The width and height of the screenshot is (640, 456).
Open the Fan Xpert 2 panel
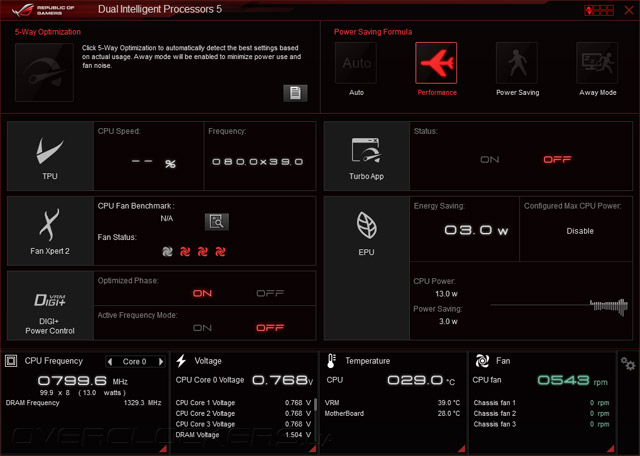pyautogui.click(x=50, y=231)
